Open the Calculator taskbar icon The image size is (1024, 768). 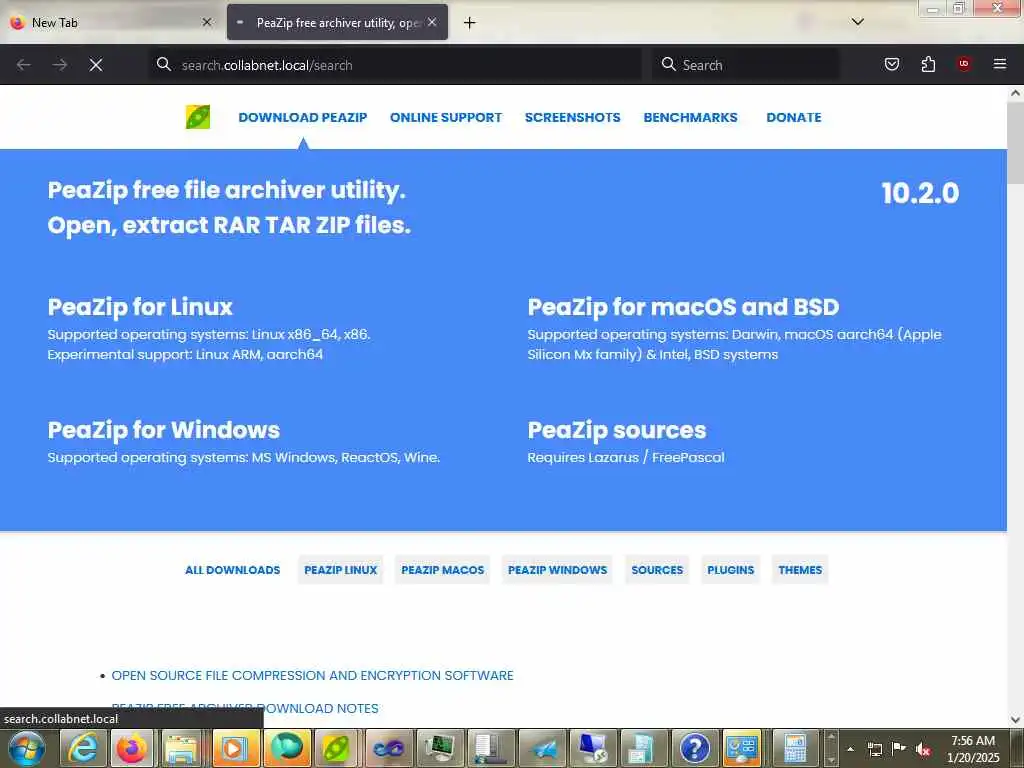coord(795,748)
